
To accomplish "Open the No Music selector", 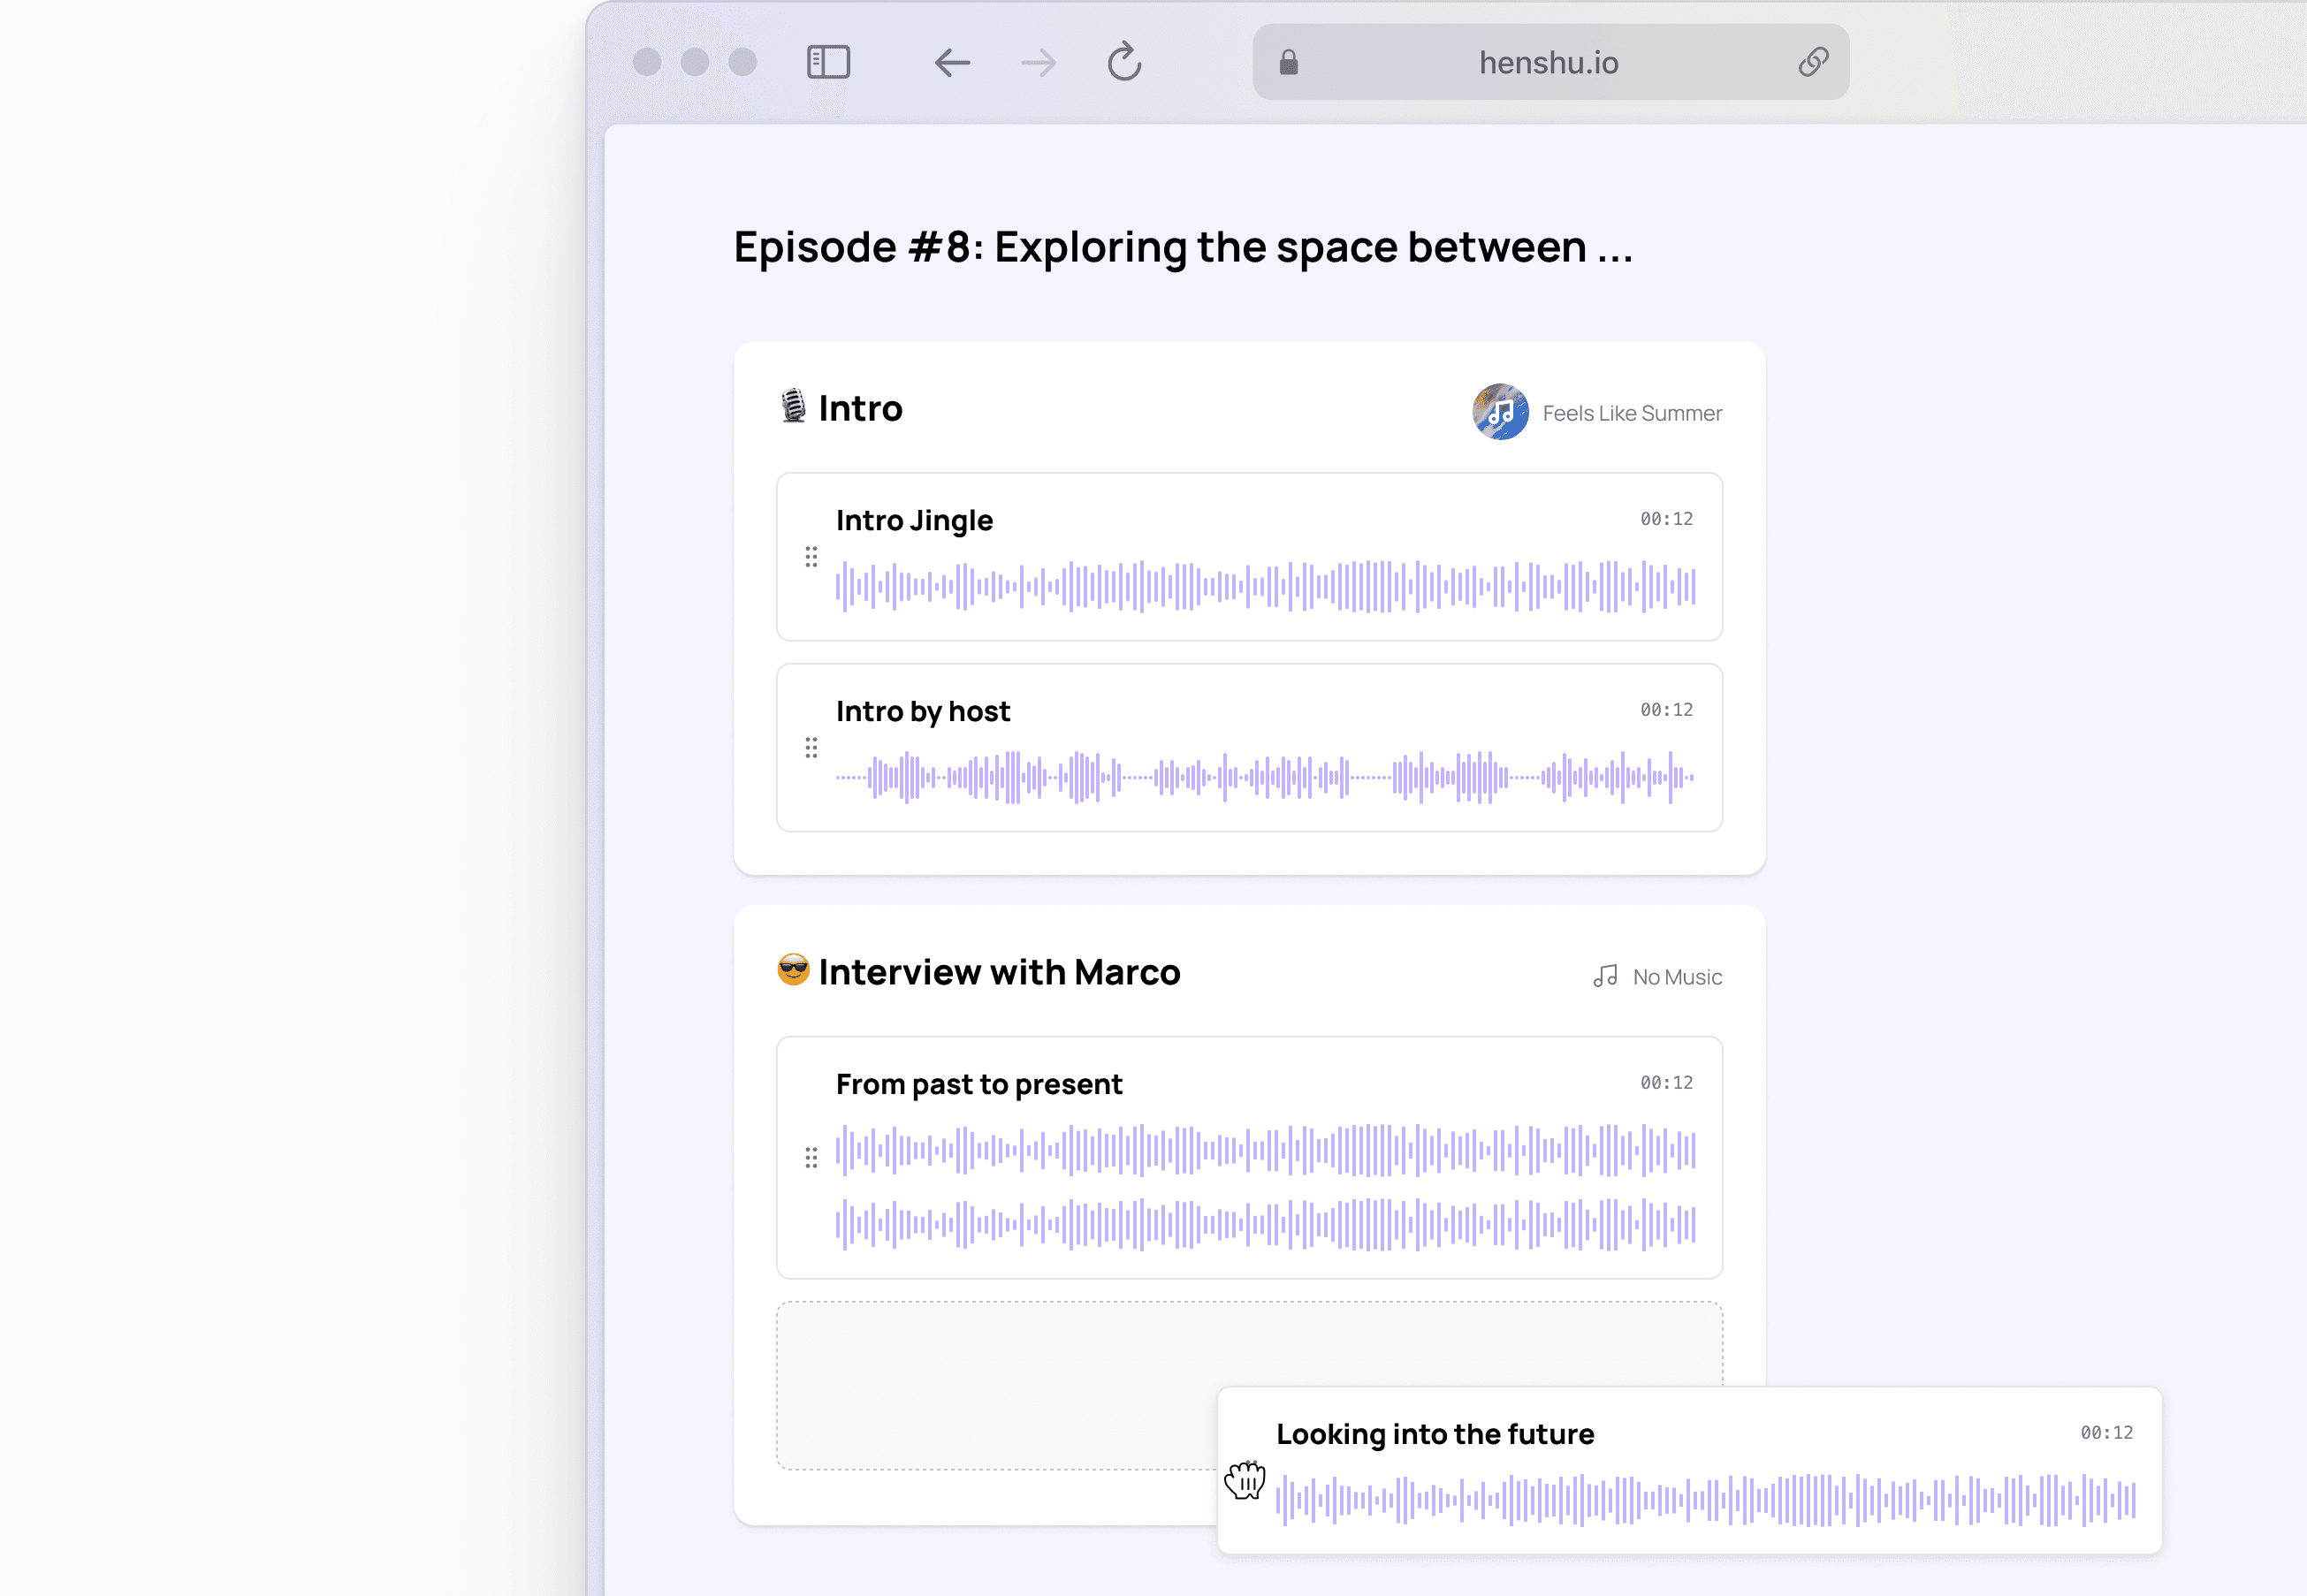I will (1658, 977).
